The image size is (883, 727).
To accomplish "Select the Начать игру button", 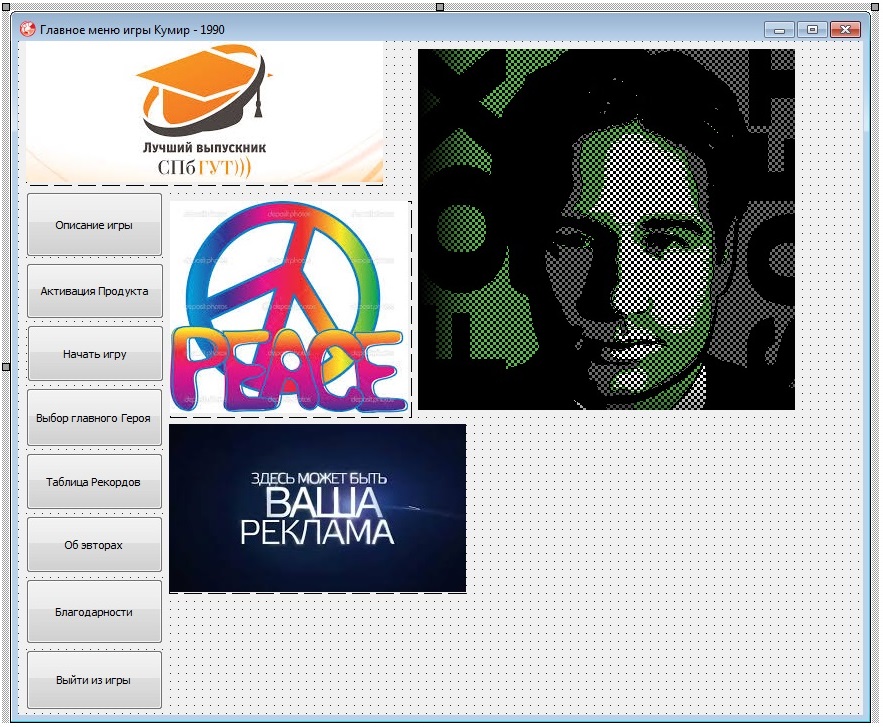I will 95,354.
